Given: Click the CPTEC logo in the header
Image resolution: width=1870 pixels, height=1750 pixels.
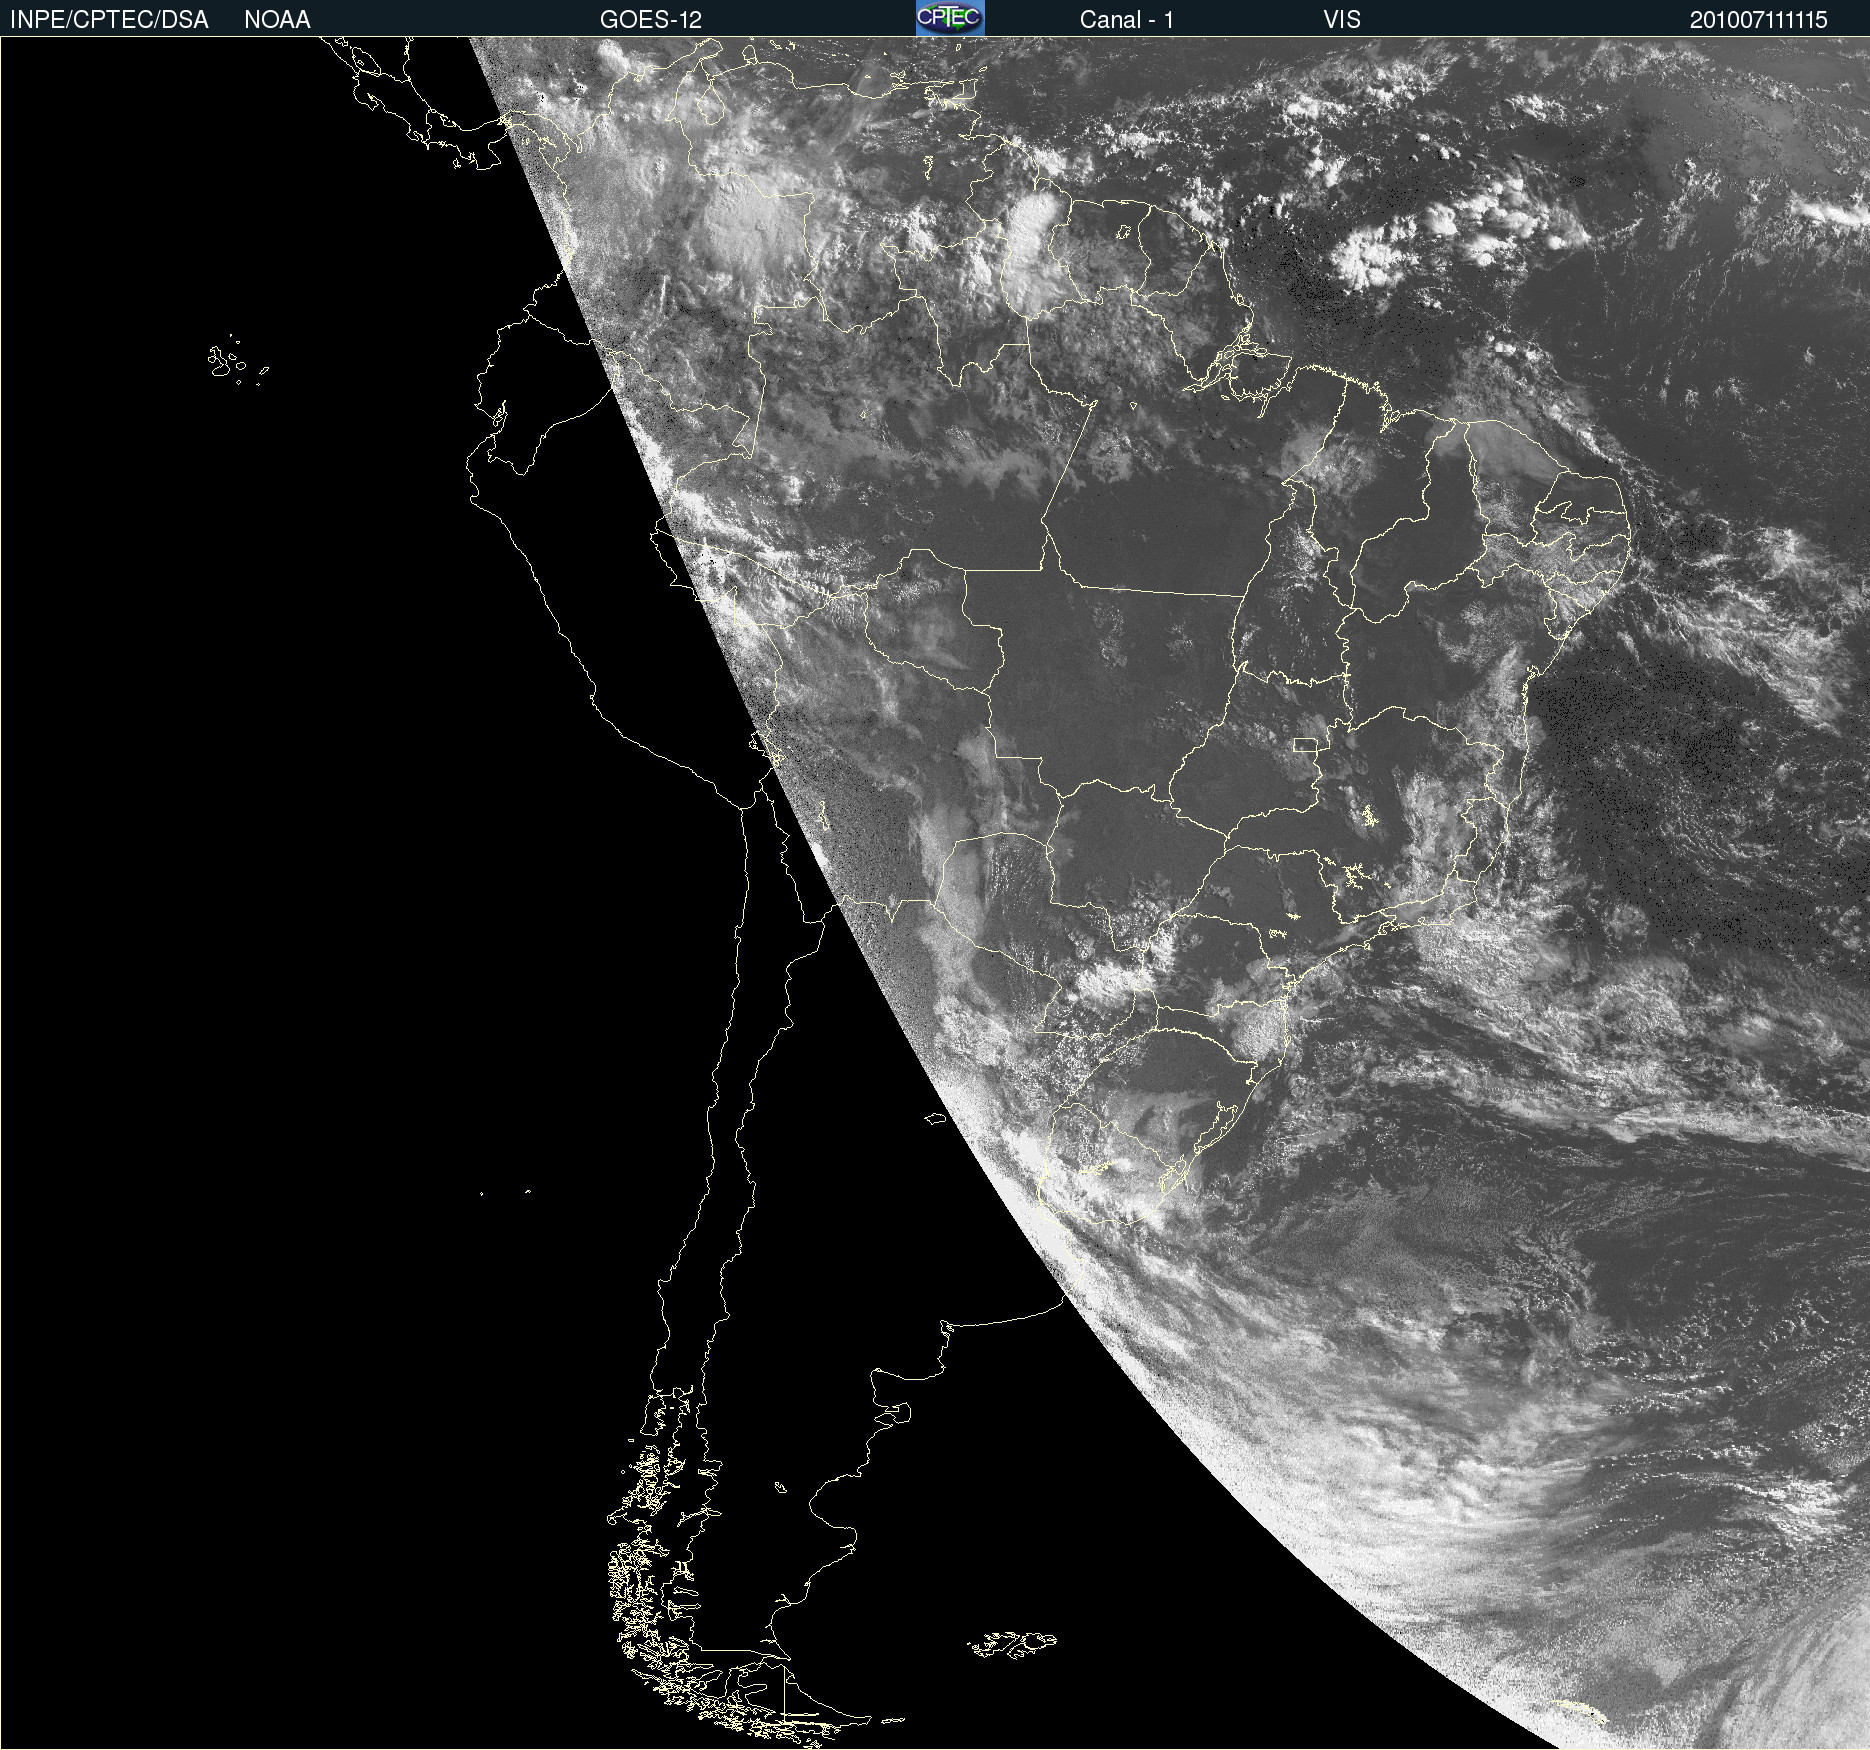Looking at the screenshot, I should pos(950,18).
